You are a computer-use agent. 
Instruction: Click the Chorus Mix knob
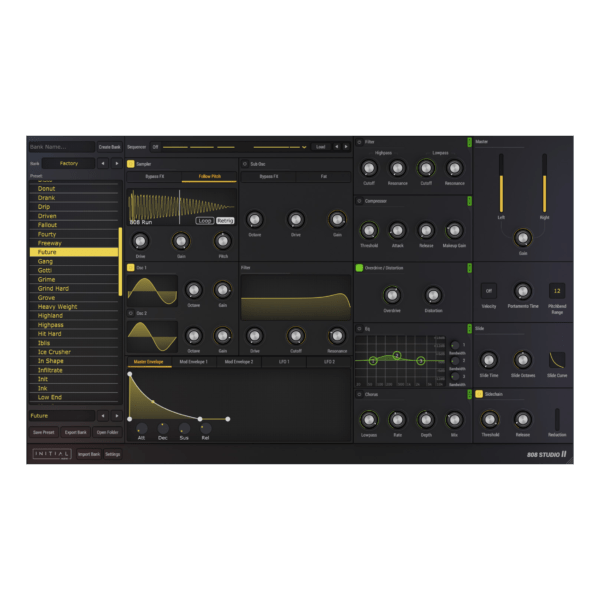click(455, 419)
